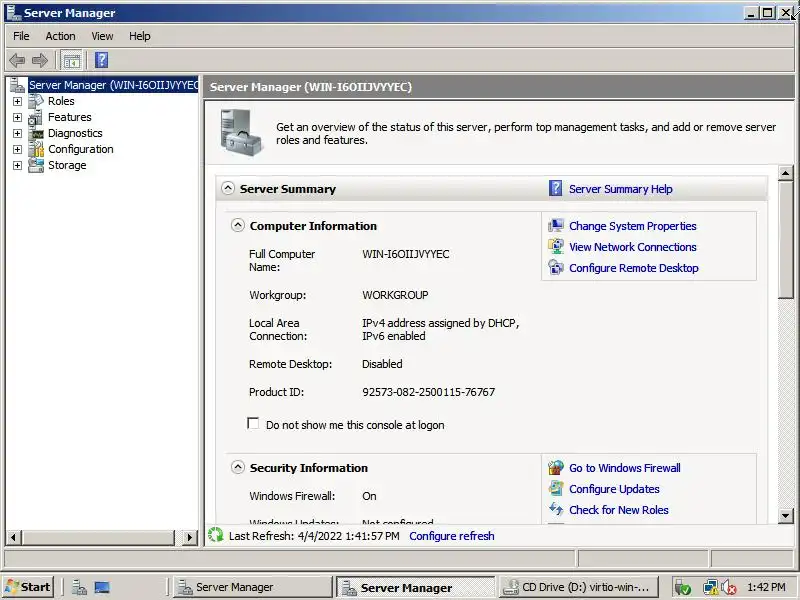Collapse the Security Information section
The height and width of the screenshot is (600, 800).
(x=238, y=467)
